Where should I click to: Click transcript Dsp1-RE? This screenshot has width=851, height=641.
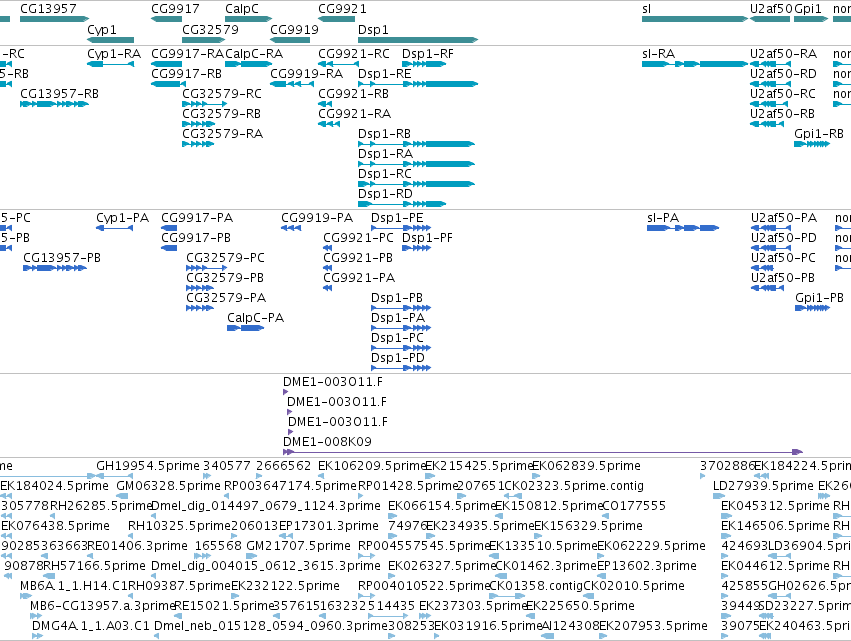pyautogui.click(x=418, y=84)
